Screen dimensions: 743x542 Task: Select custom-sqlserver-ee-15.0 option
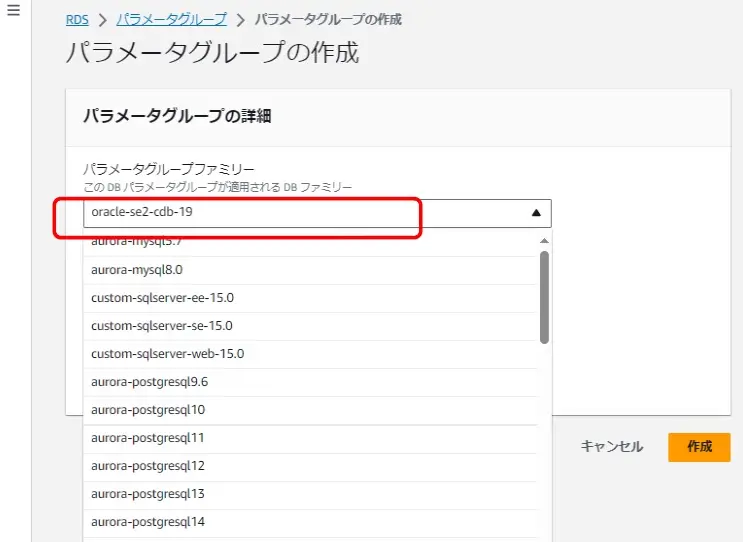click(162, 298)
